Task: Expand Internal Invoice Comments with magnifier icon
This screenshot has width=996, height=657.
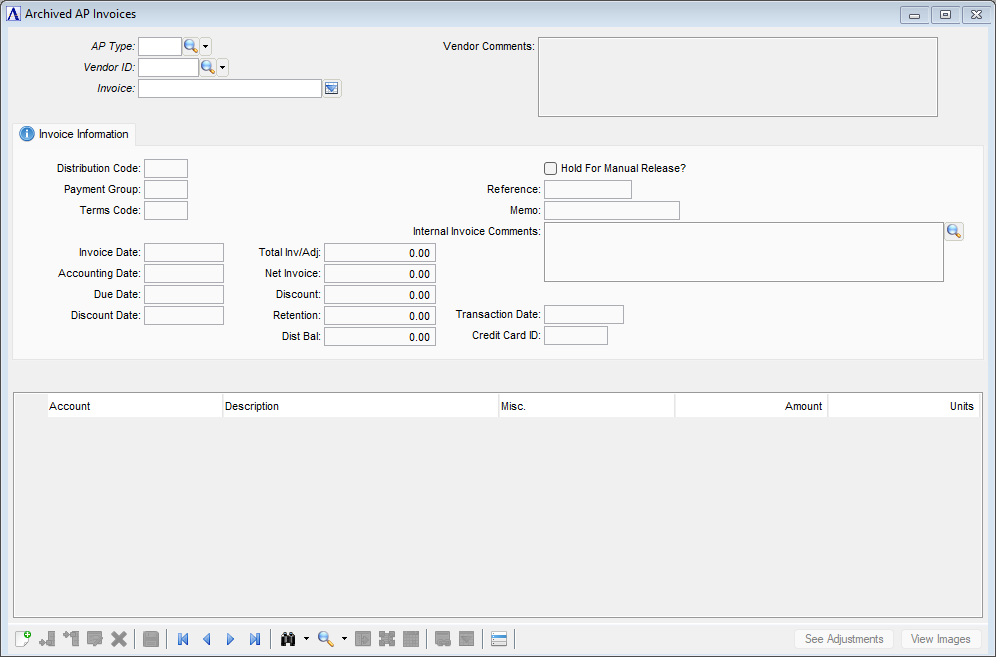Action: click(x=954, y=231)
